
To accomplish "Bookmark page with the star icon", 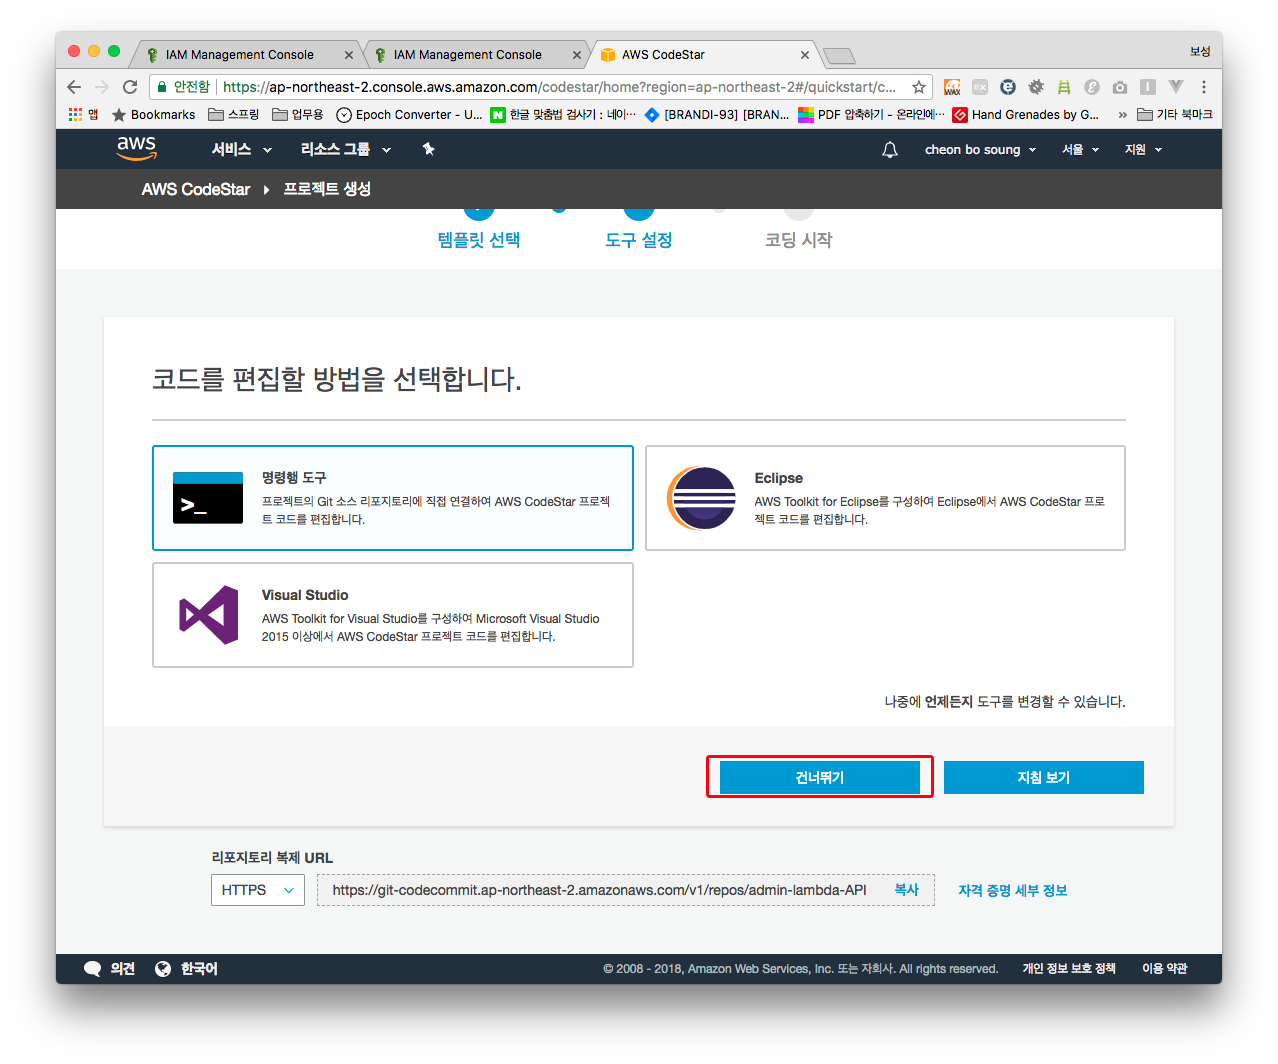I will pos(918,87).
